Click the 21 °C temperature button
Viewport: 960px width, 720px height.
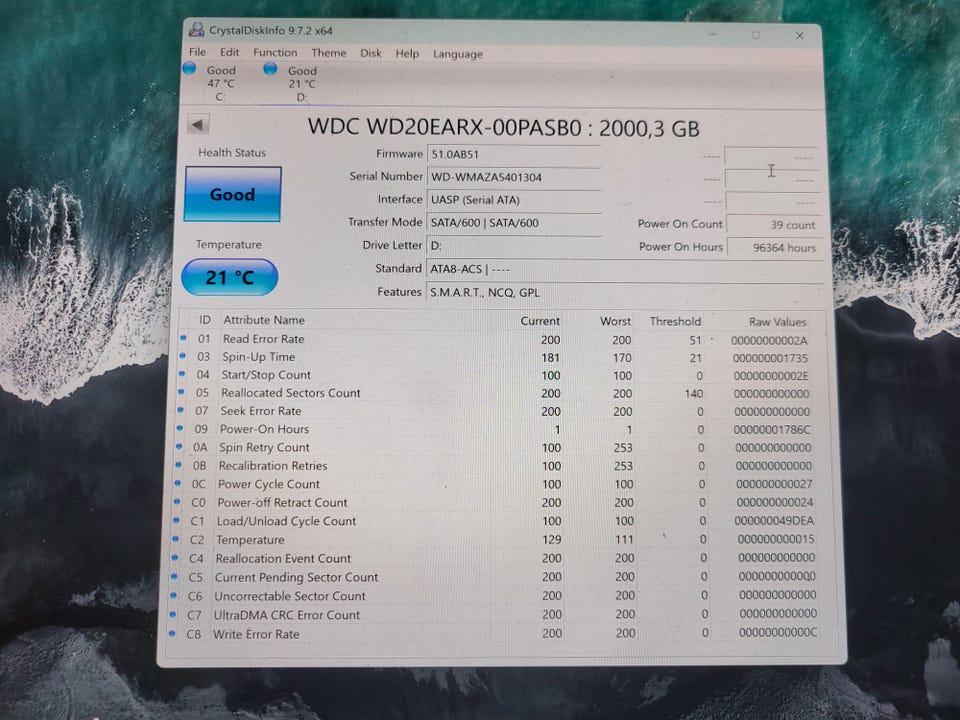tap(230, 277)
